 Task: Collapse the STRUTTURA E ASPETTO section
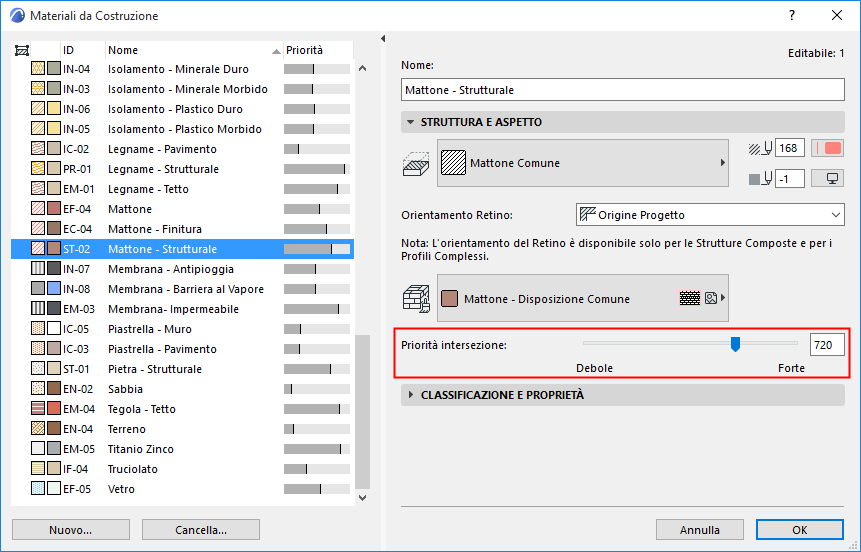410,122
